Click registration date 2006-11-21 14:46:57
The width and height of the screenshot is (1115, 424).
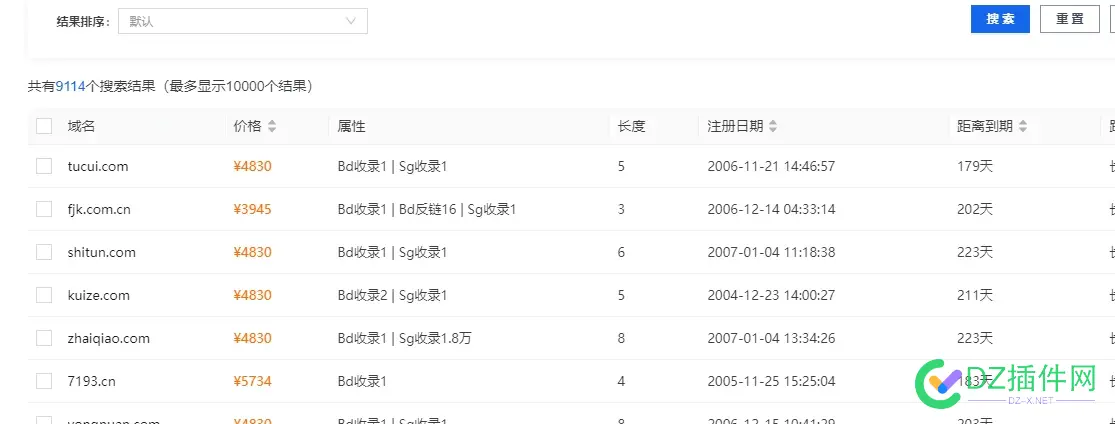pos(772,166)
